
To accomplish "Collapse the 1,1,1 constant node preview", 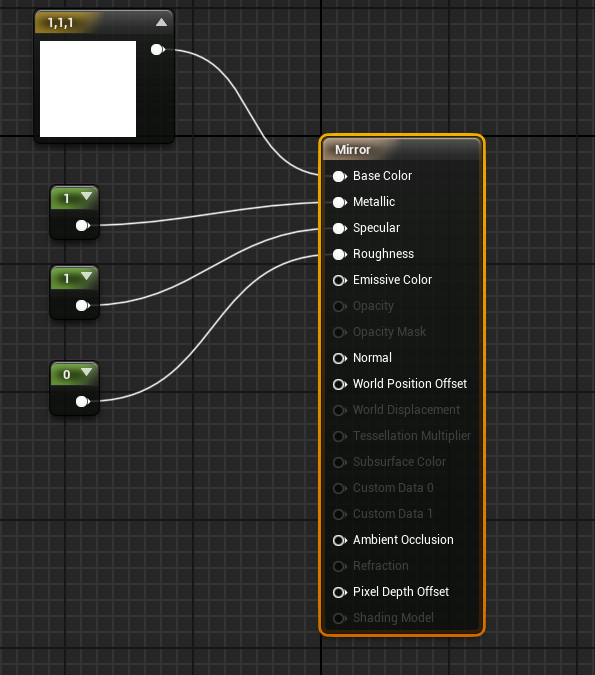I will tap(161, 22).
